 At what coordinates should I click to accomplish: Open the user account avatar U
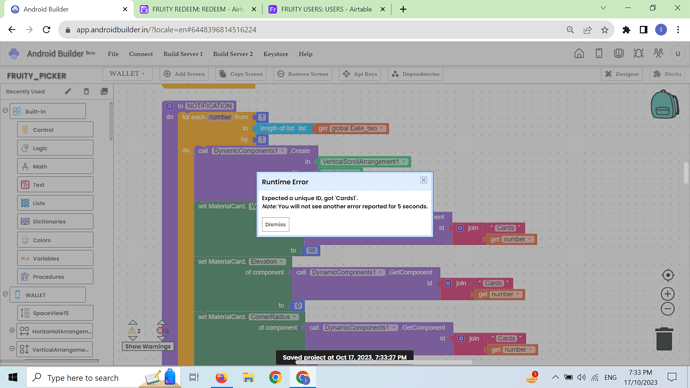(x=678, y=54)
